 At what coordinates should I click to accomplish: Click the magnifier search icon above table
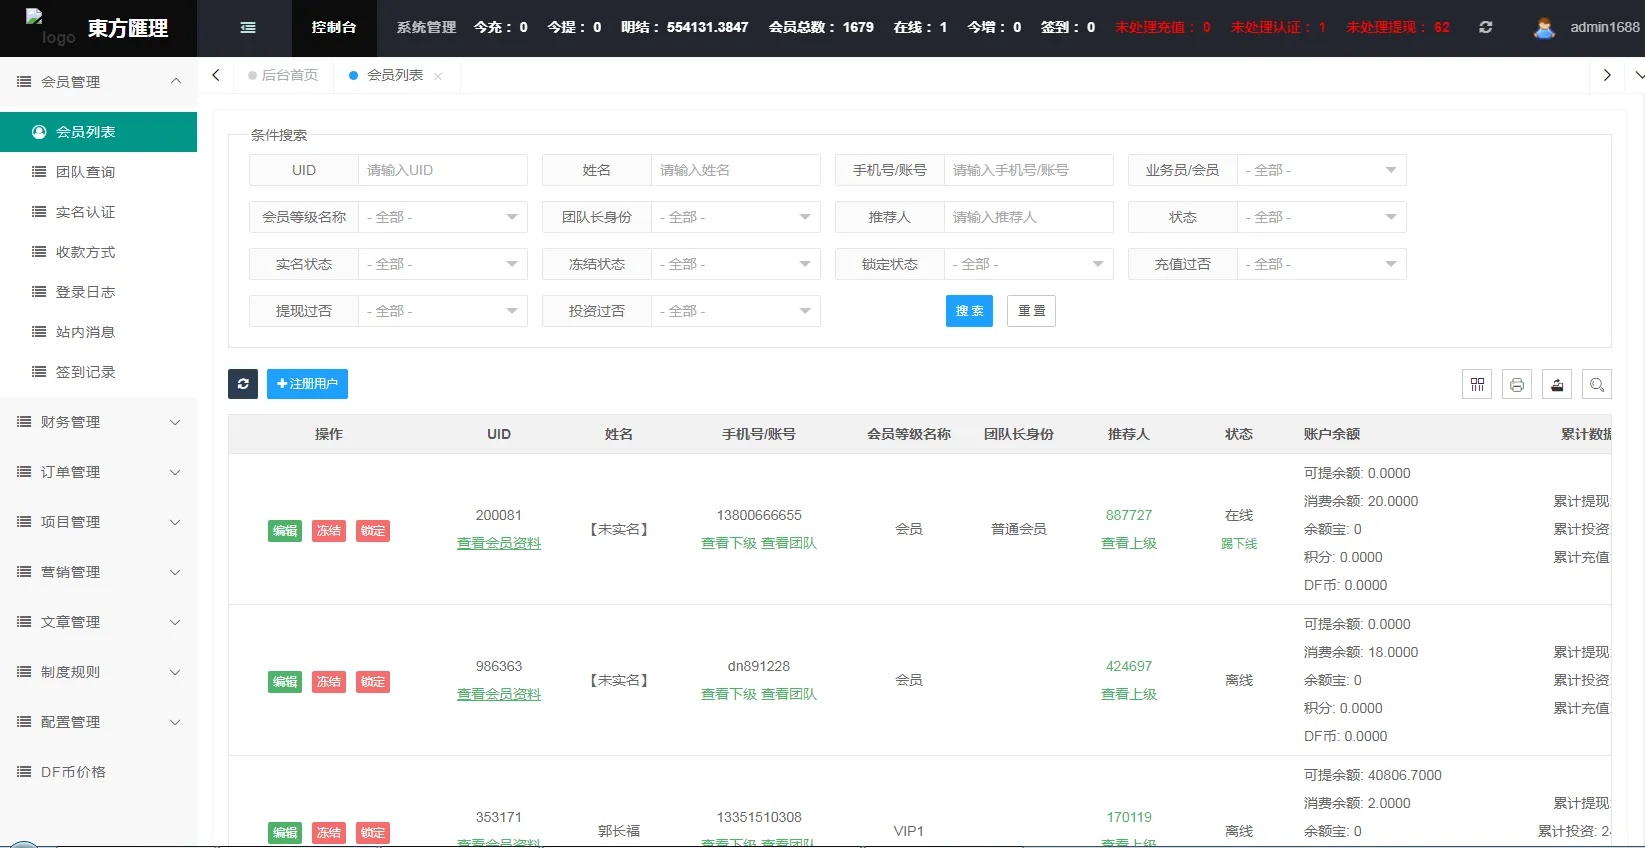1597,385
